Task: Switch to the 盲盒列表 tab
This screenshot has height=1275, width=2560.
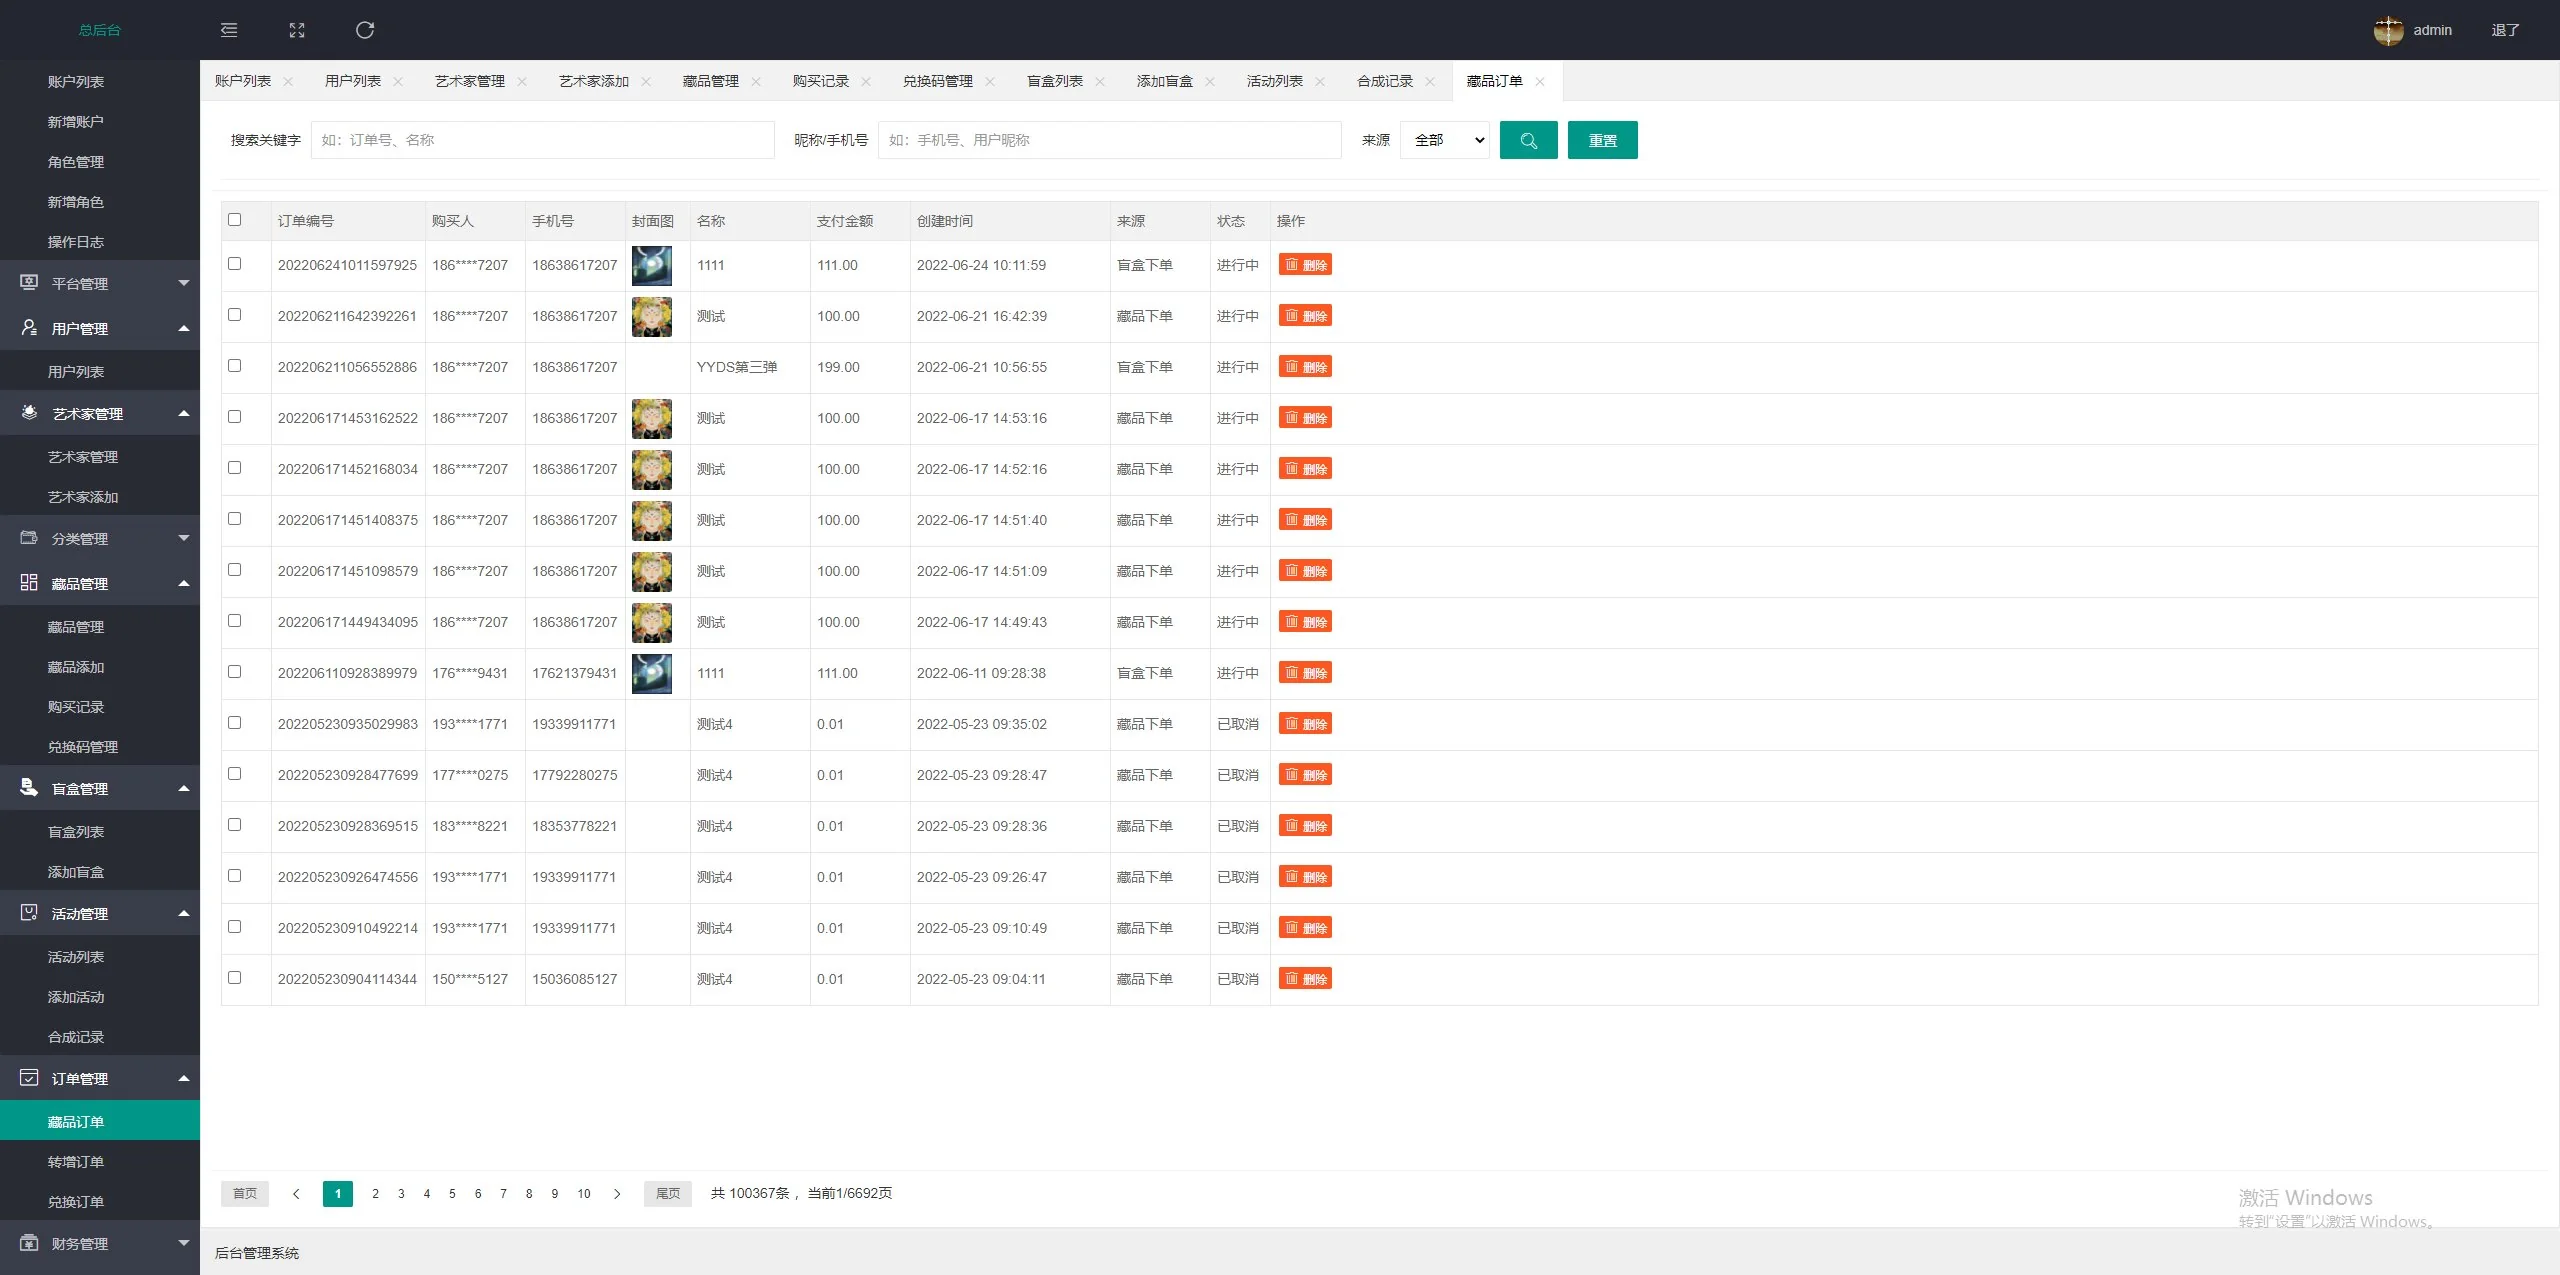Action: coord(1055,81)
